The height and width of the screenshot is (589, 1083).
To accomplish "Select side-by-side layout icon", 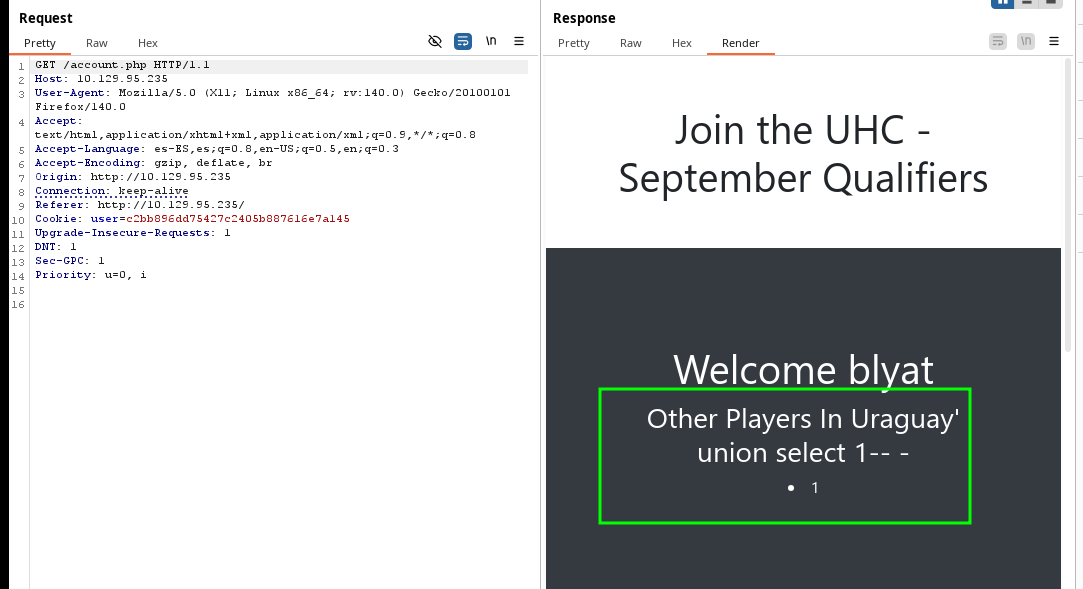I will [x=1002, y=3].
